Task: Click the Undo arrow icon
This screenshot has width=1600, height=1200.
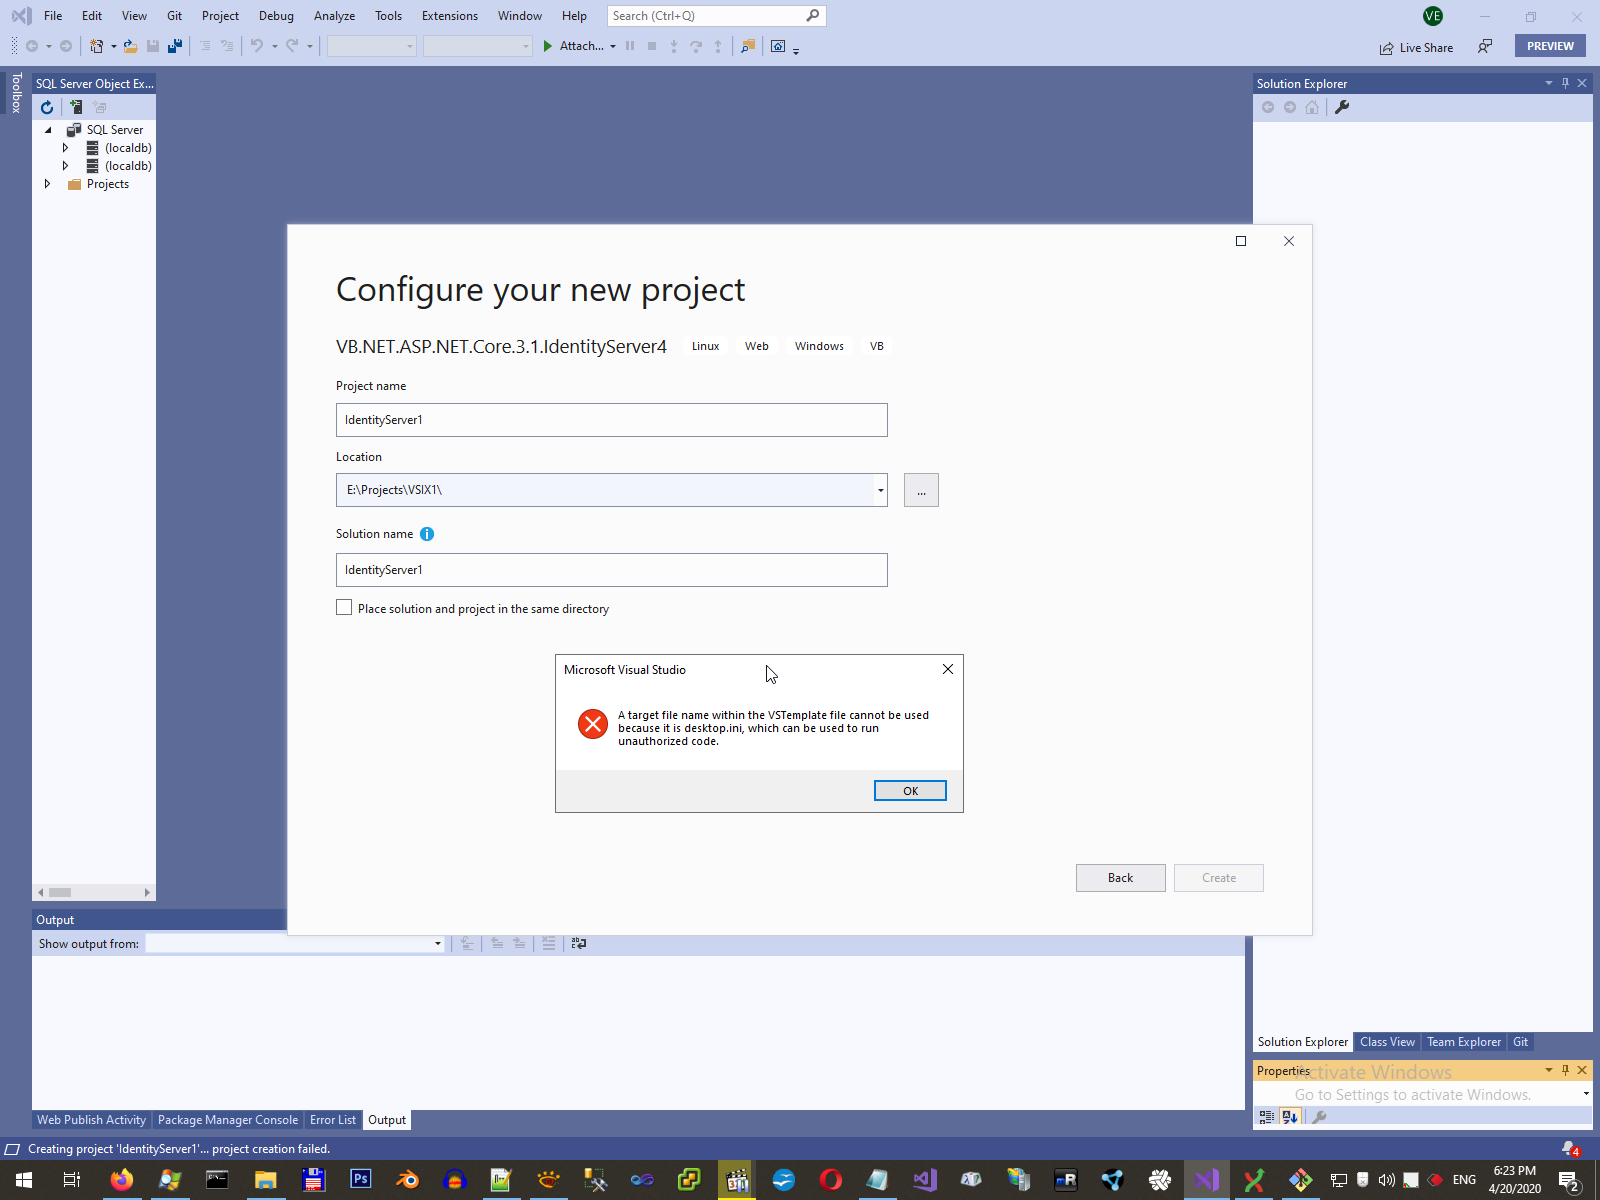Action: coord(257,46)
